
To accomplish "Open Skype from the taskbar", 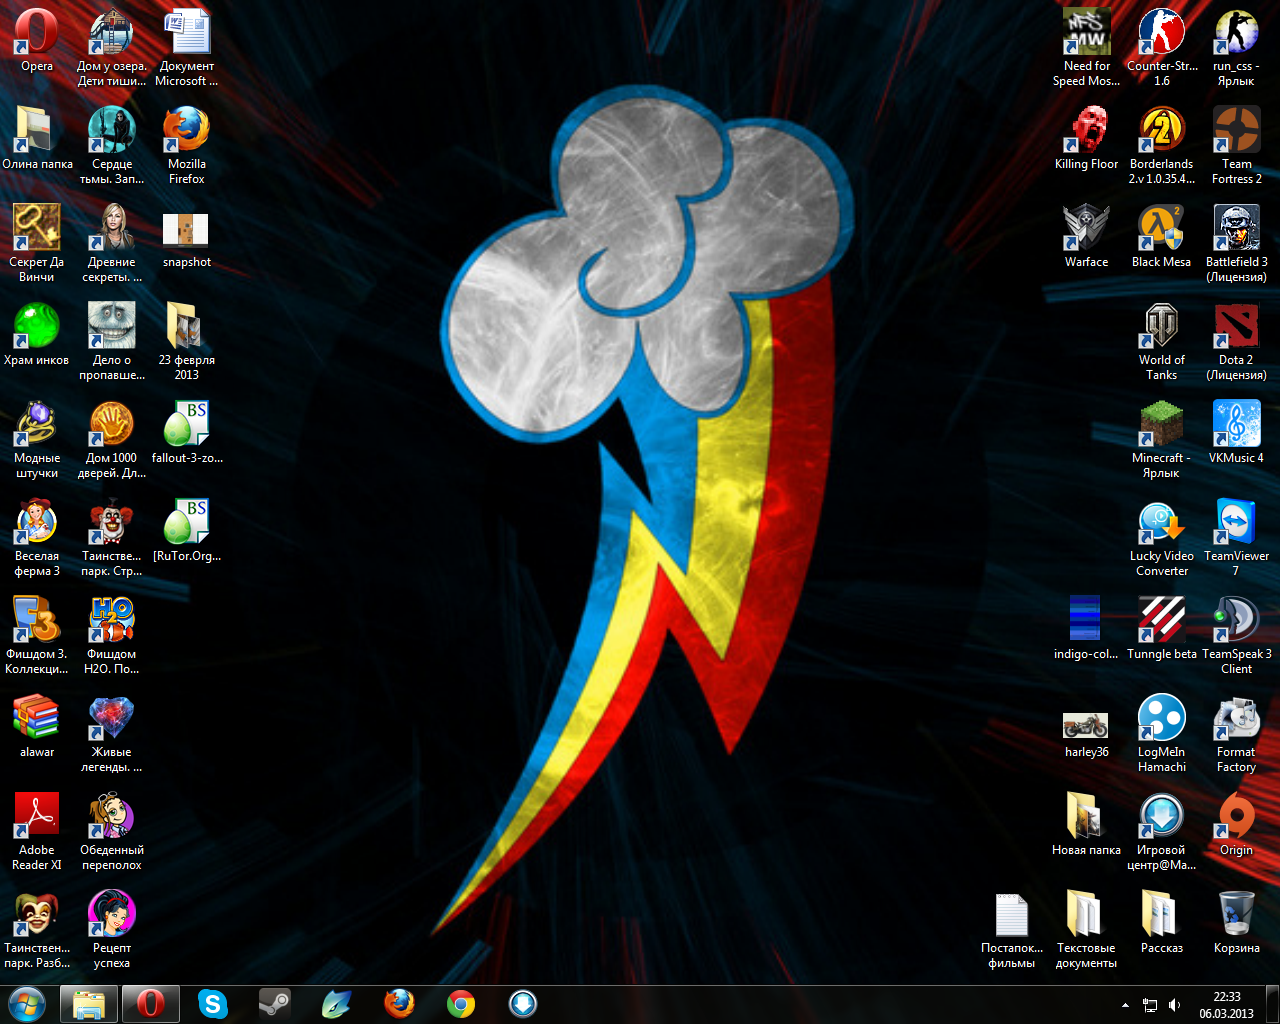I will tap(213, 1004).
